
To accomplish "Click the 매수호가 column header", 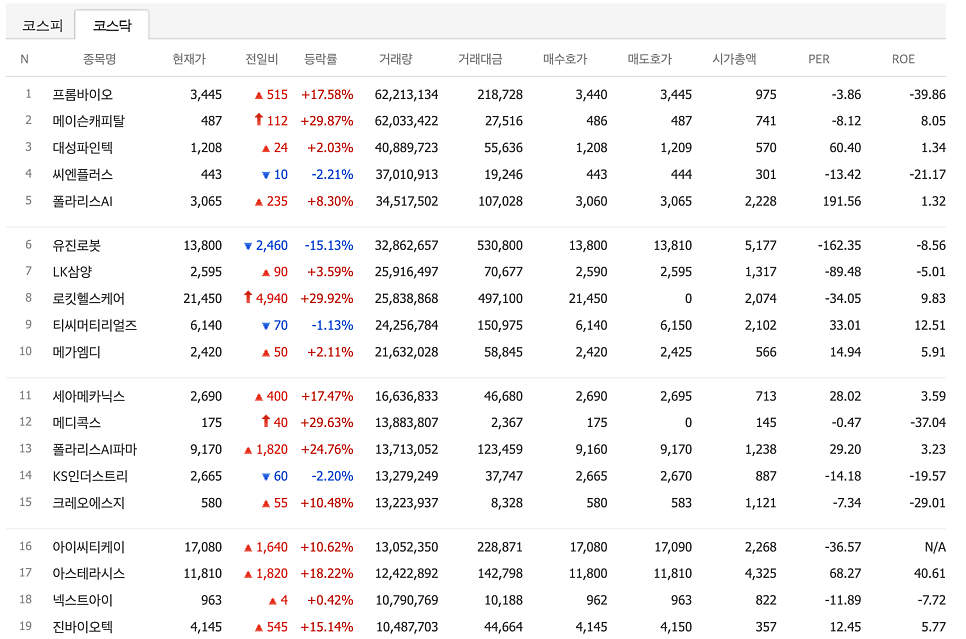I will (565, 59).
